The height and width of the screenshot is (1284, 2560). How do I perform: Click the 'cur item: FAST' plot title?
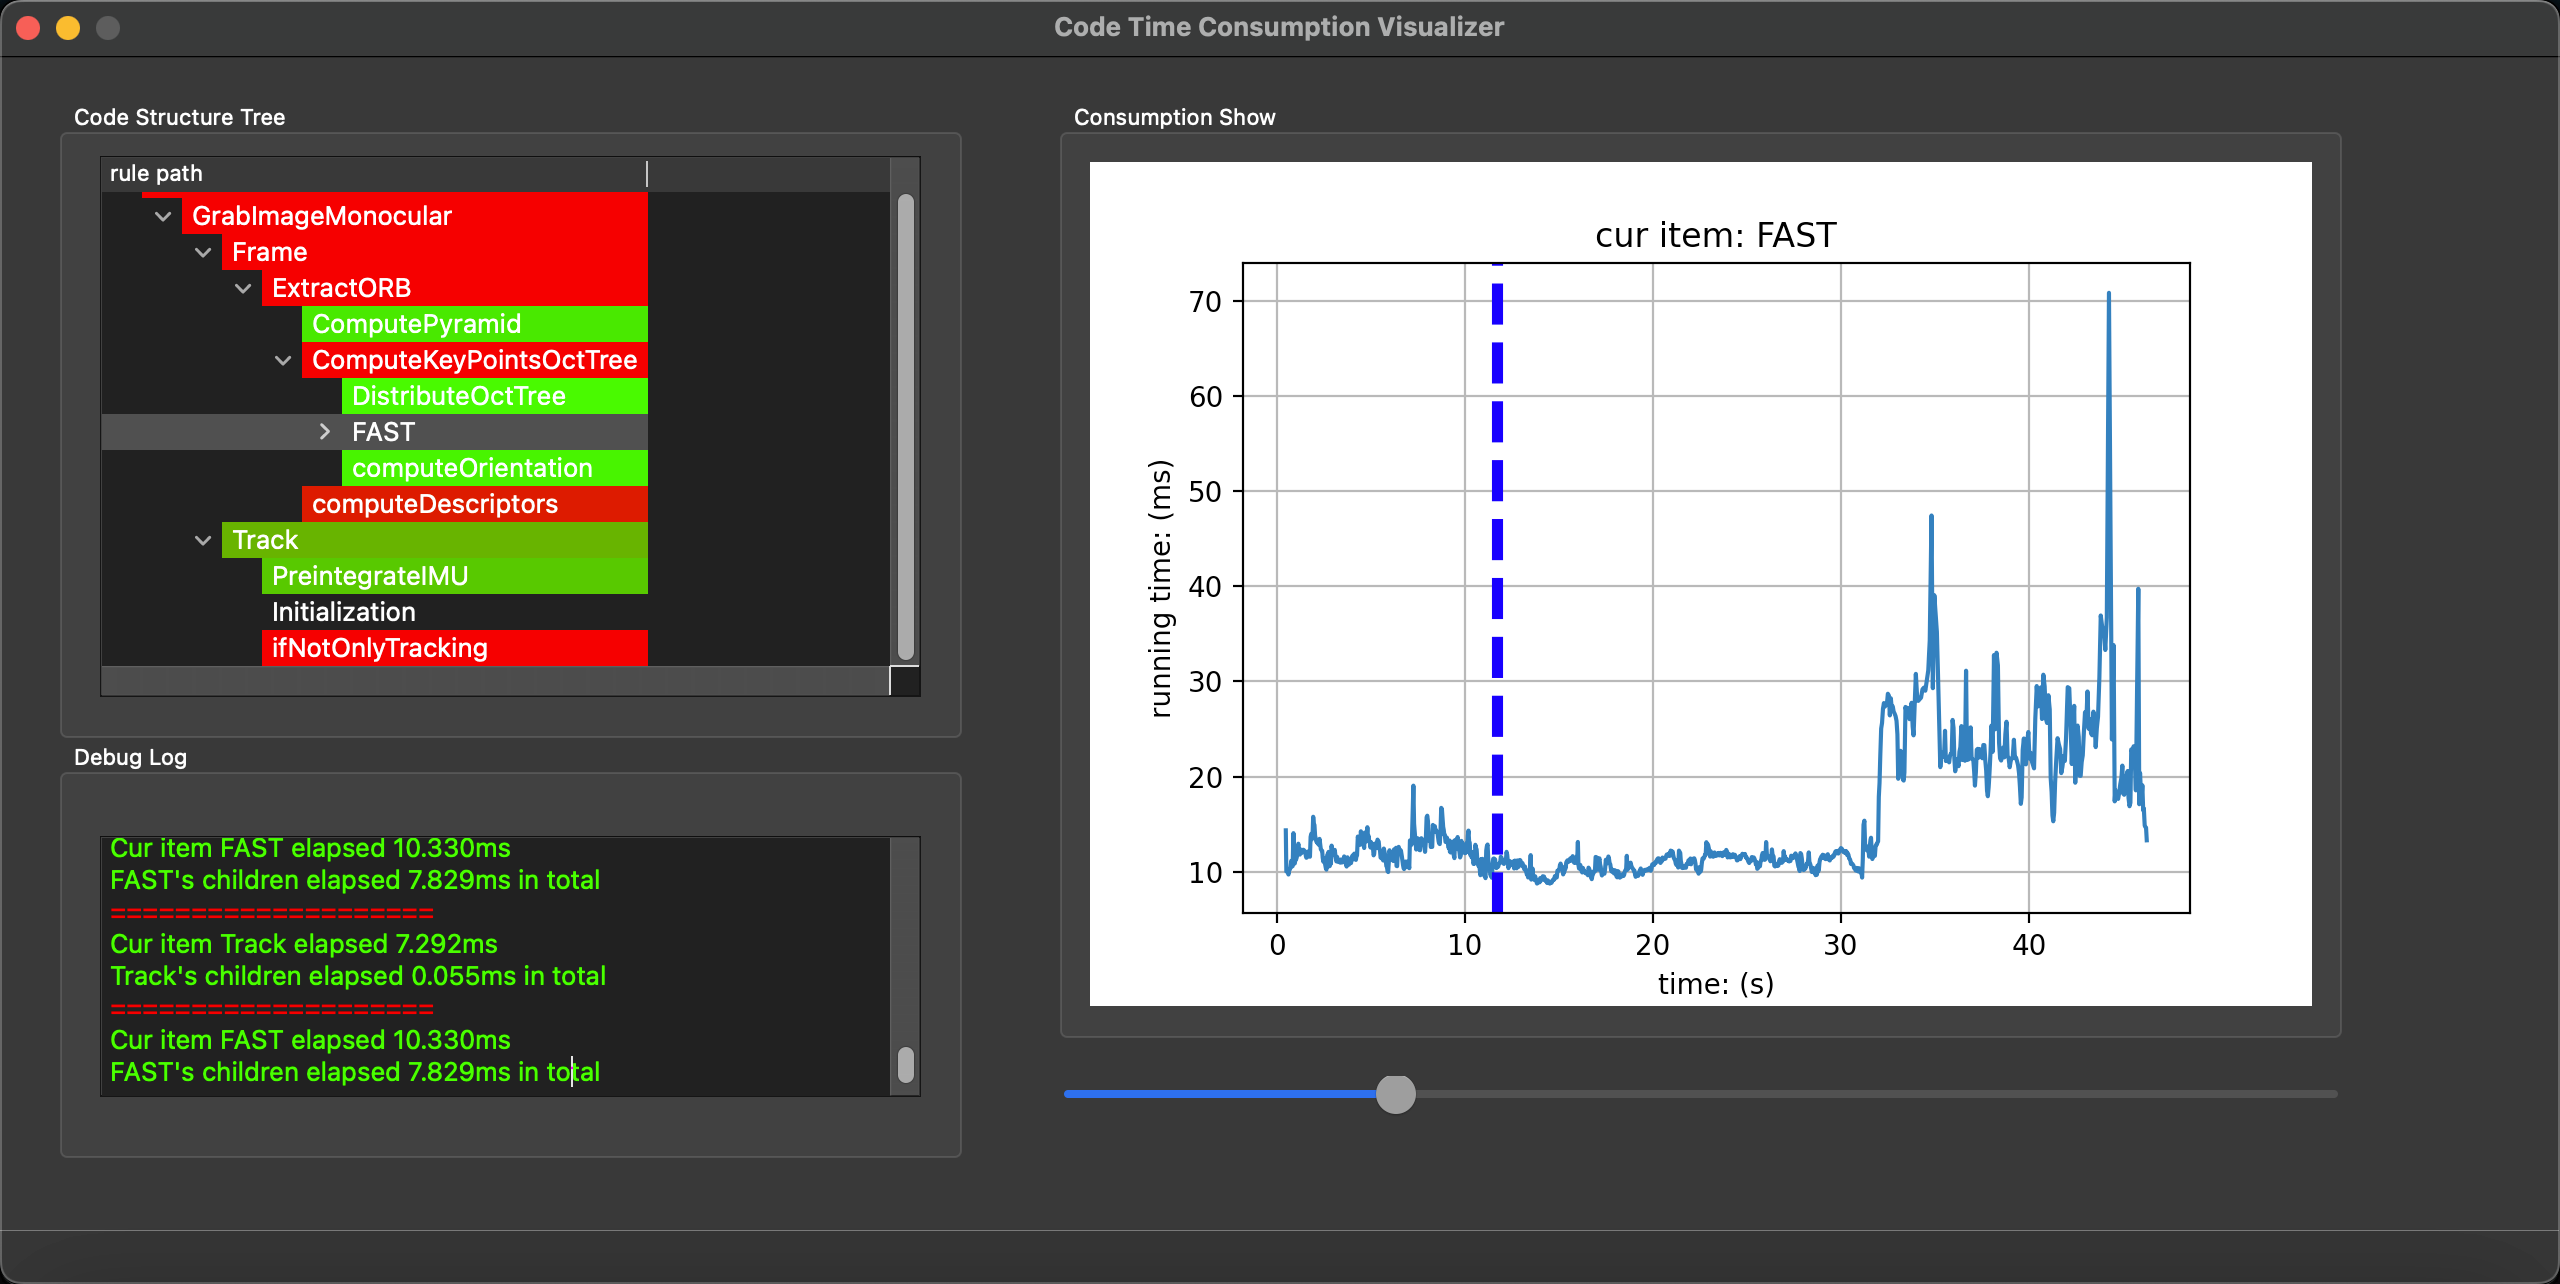point(1716,235)
